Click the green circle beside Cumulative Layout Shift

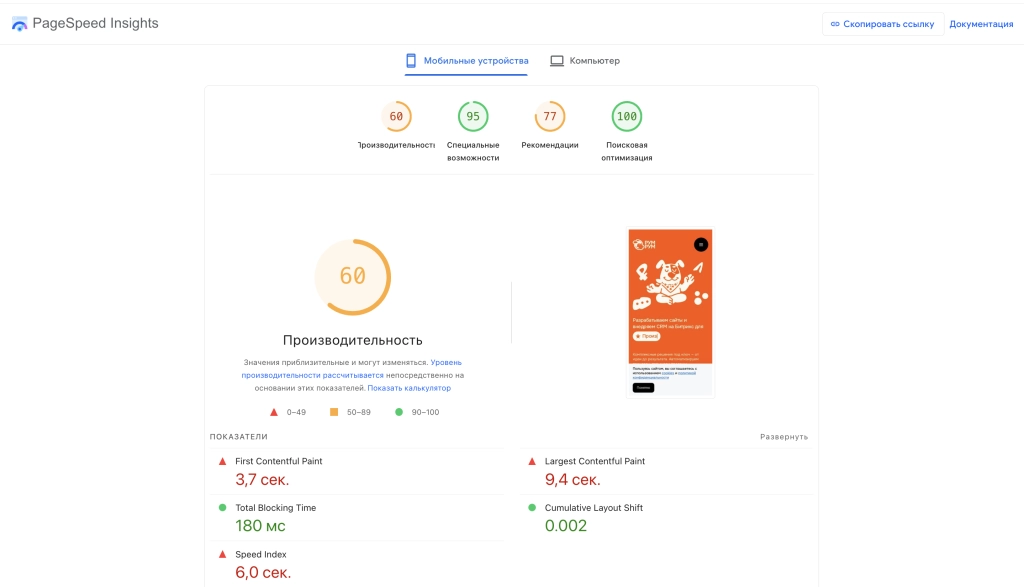click(531, 507)
